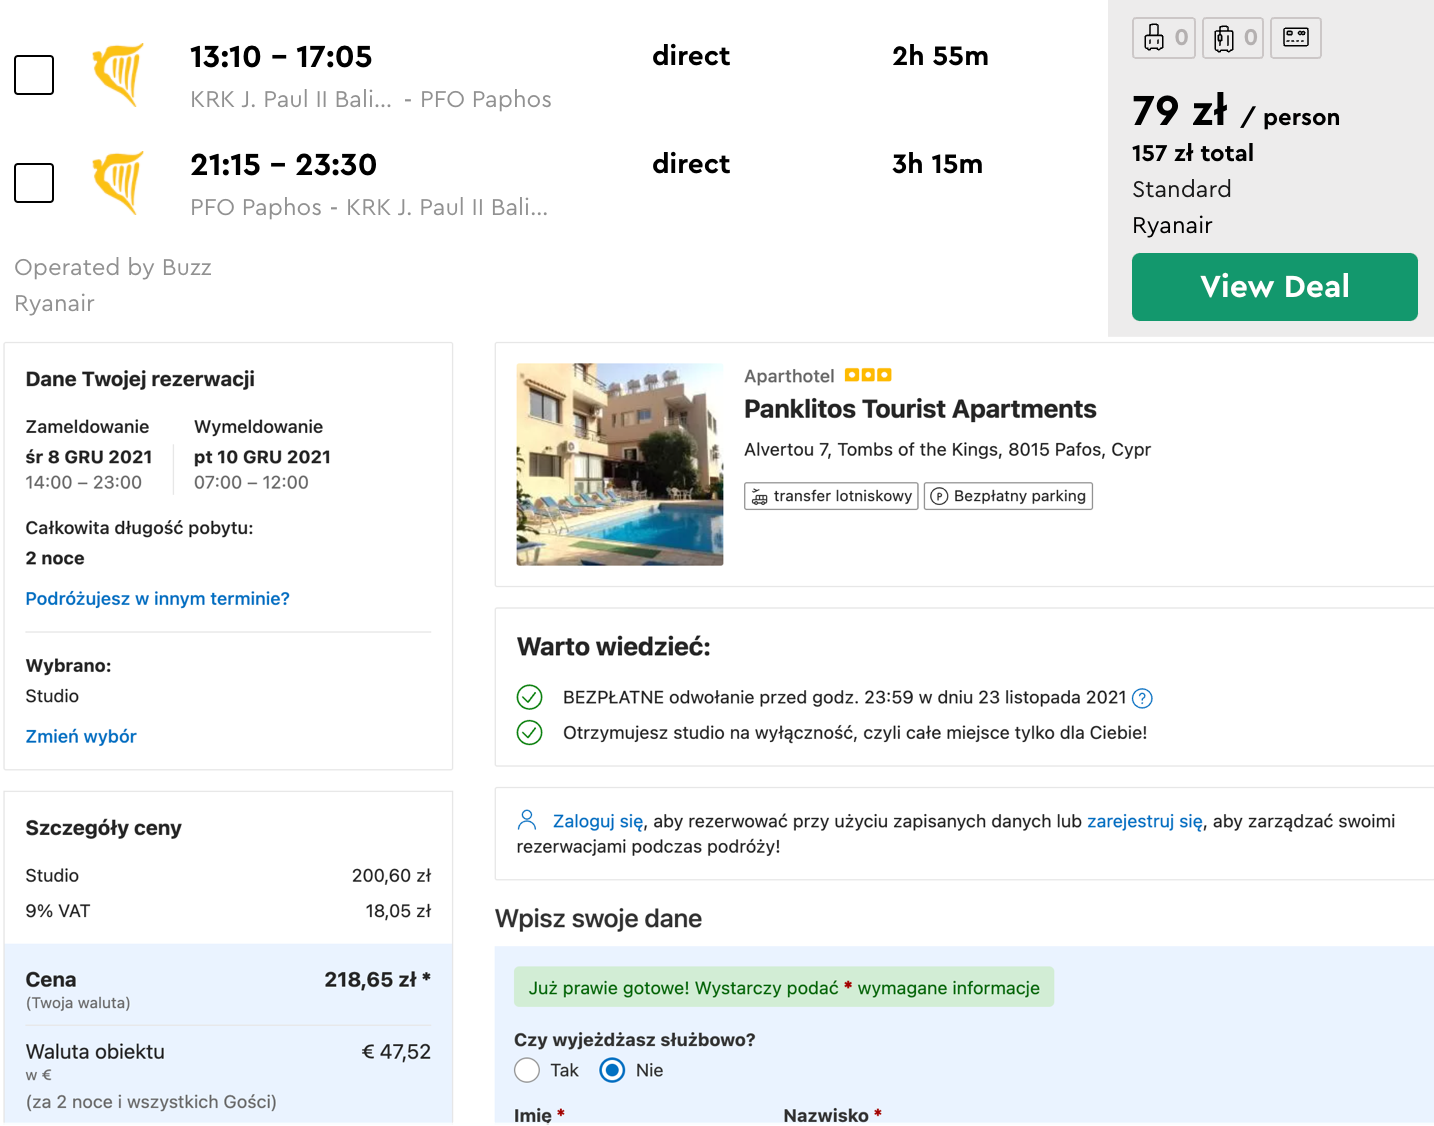
Task: Click the user profile icon beside Zaloguj się
Action: point(527,821)
